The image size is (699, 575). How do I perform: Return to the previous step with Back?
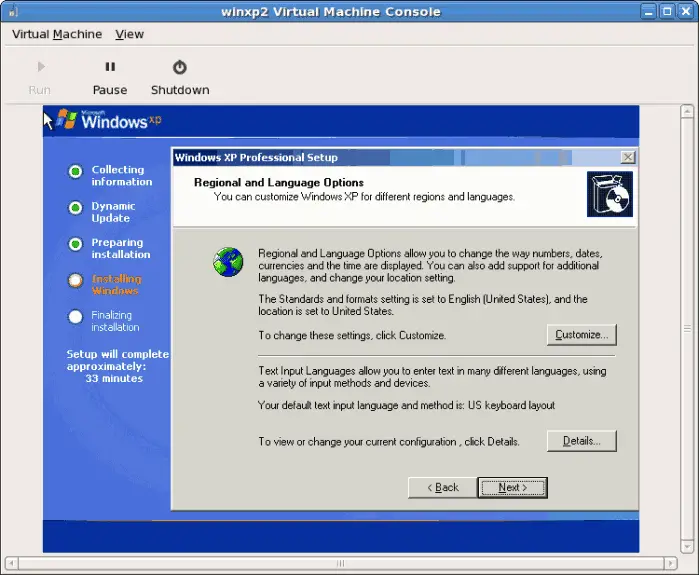[x=442, y=487]
